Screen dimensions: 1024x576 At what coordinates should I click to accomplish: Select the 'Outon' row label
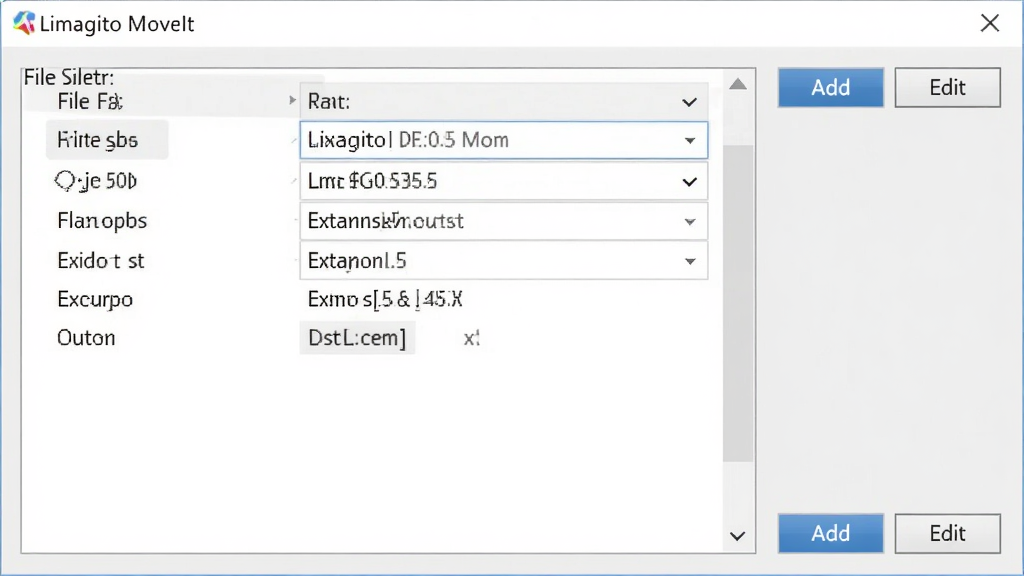(86, 338)
